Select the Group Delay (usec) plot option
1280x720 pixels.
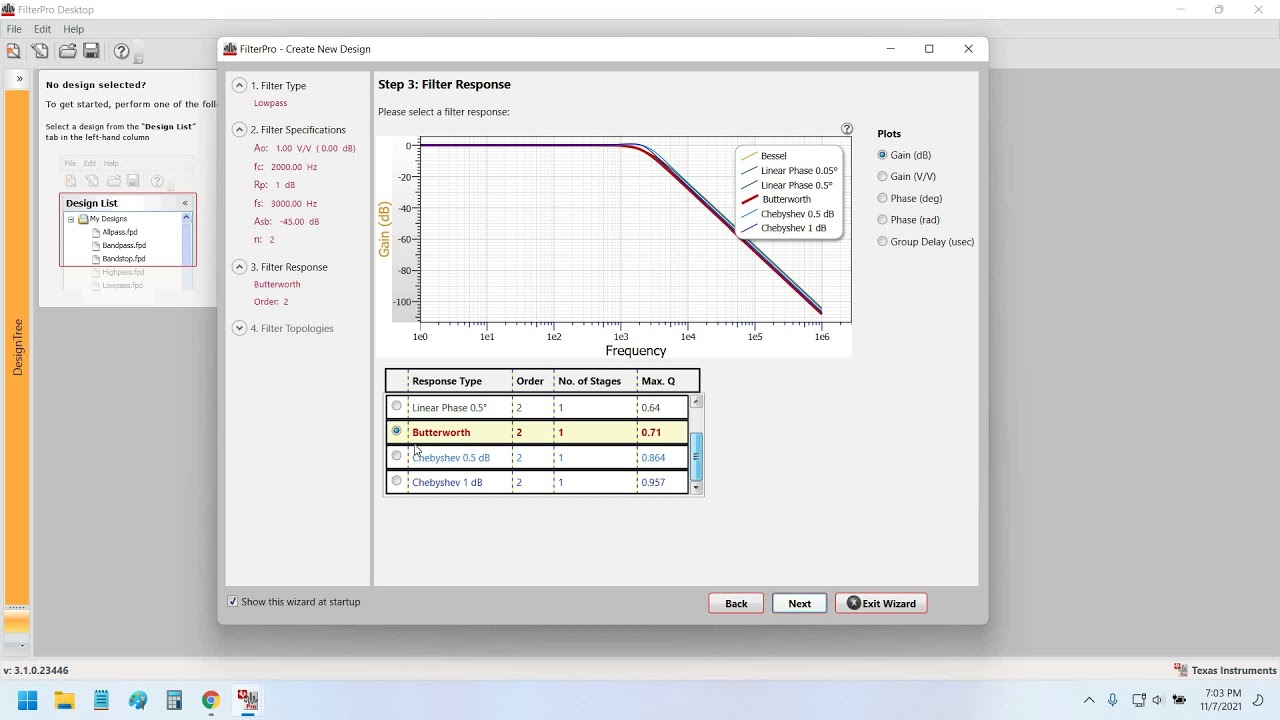click(882, 241)
